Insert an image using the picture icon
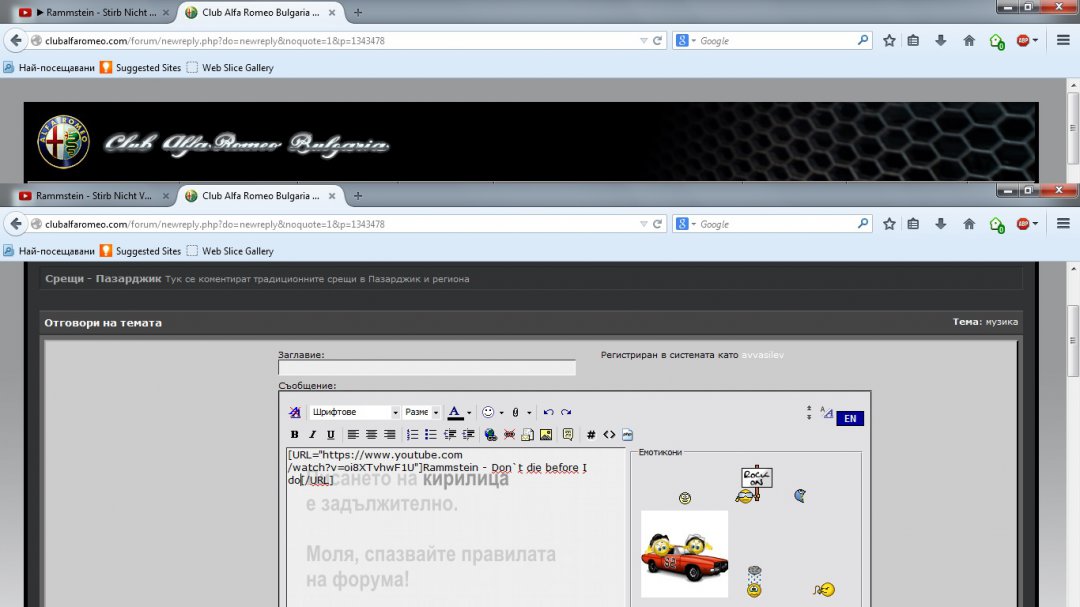Image resolution: width=1080 pixels, height=607 pixels. click(546, 435)
